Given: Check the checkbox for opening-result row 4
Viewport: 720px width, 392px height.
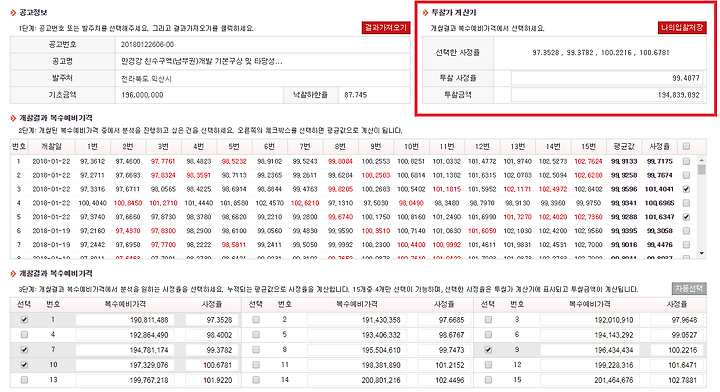Looking at the screenshot, I should pyautogui.click(x=686, y=203).
